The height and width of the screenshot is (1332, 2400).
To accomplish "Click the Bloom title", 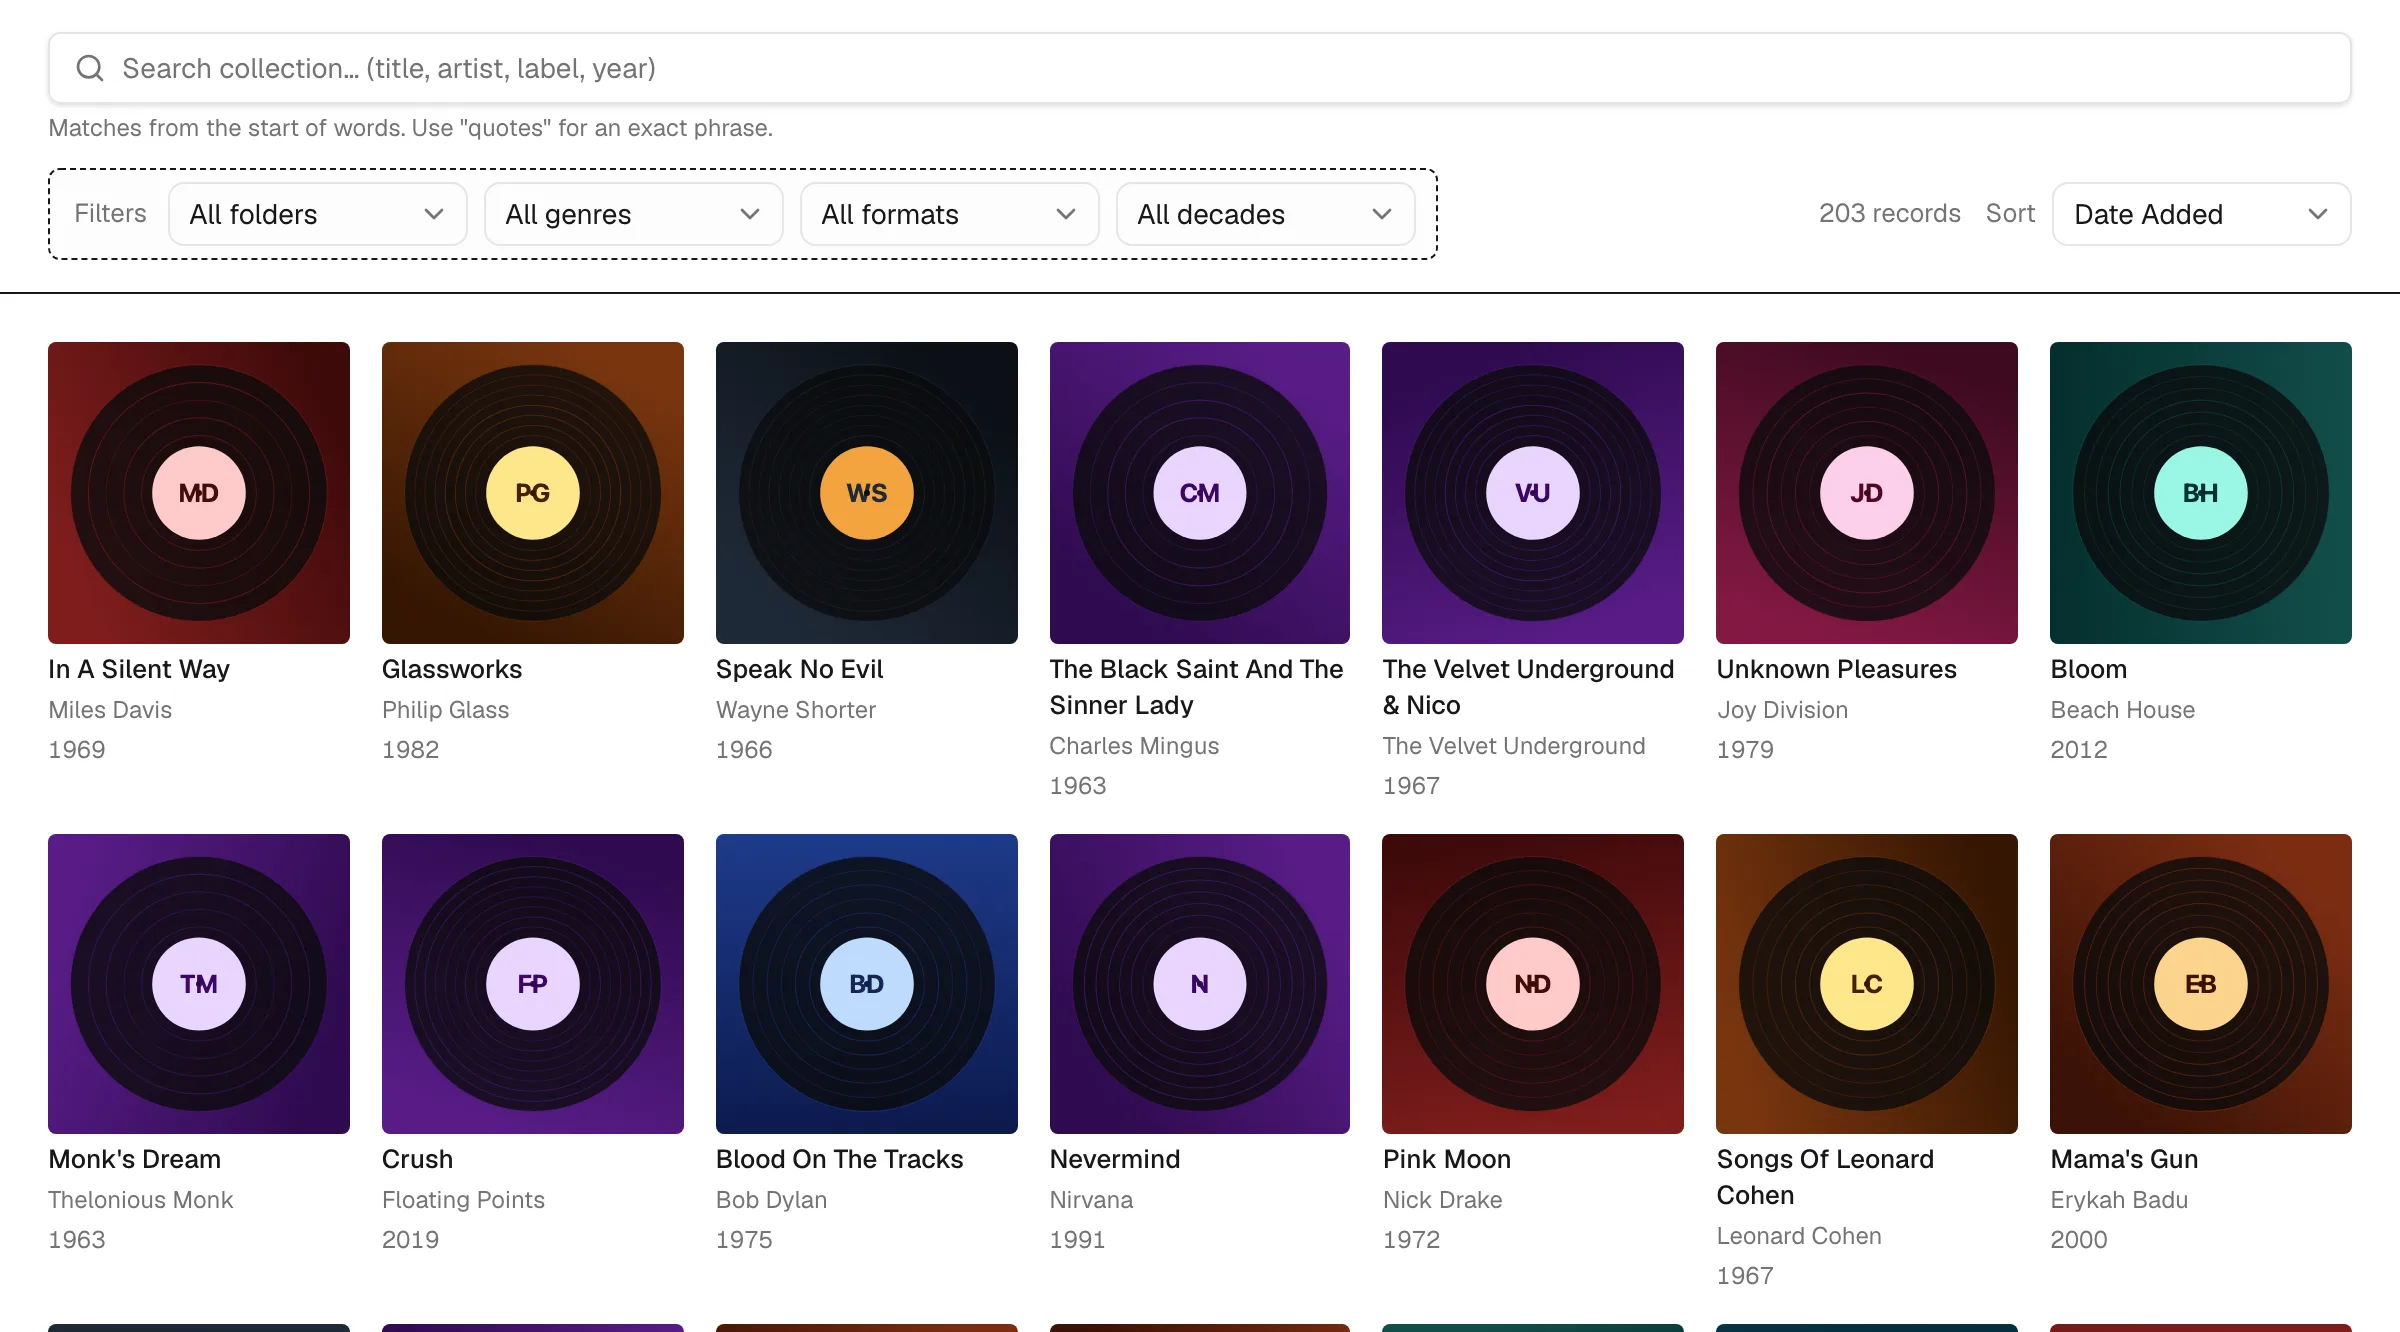I will [2089, 669].
